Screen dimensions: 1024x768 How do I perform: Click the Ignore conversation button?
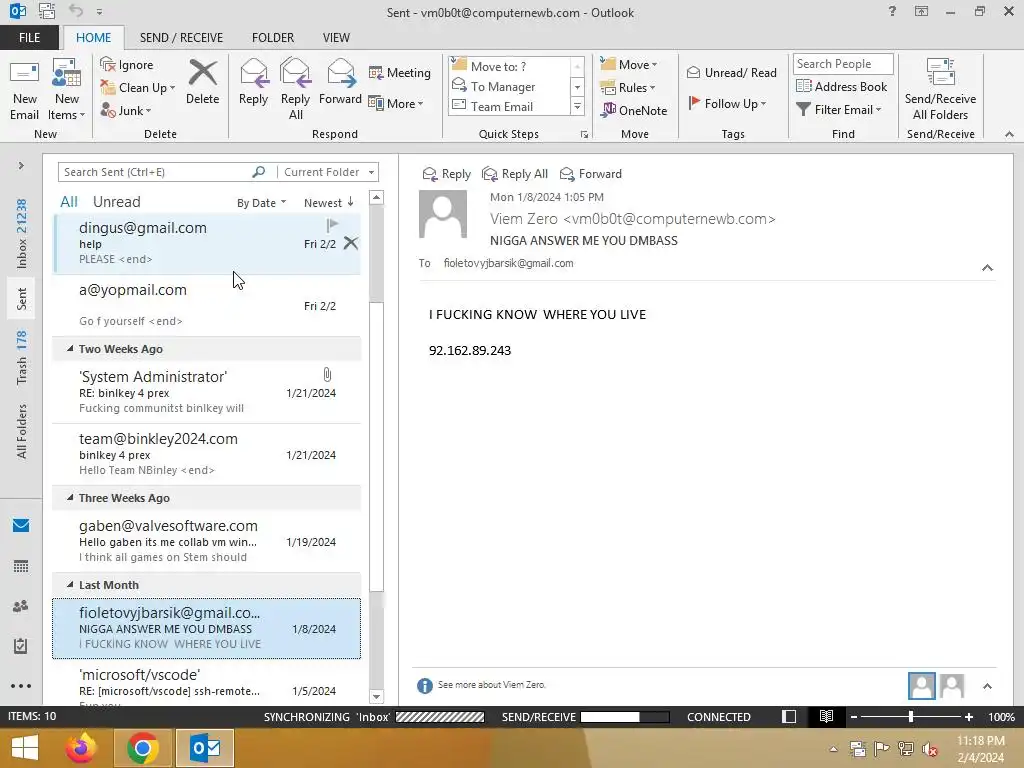(x=127, y=65)
